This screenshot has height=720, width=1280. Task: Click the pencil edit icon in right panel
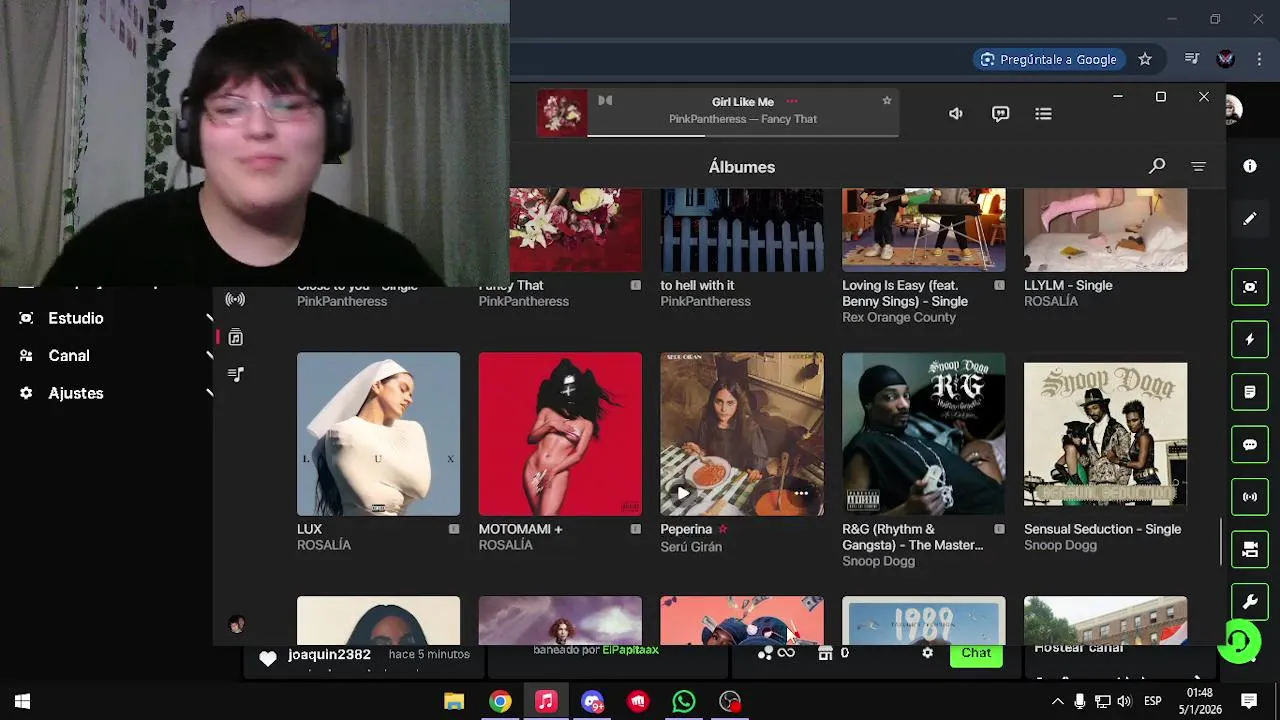1250,219
